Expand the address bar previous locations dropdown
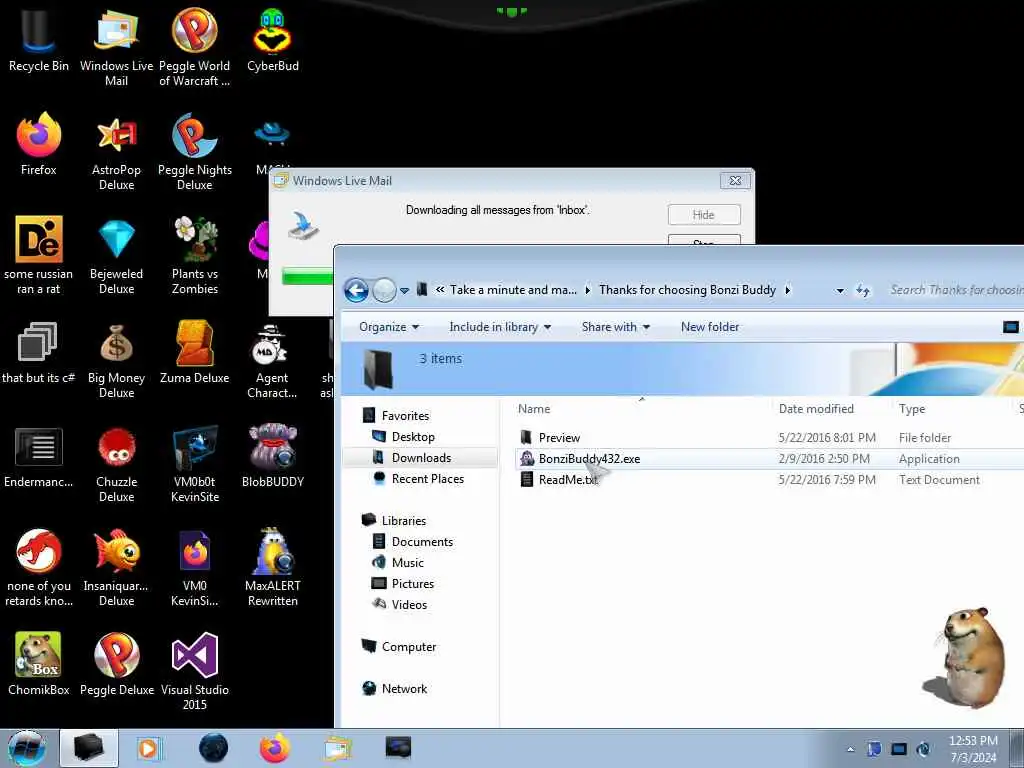The height and width of the screenshot is (768, 1024). (840, 291)
